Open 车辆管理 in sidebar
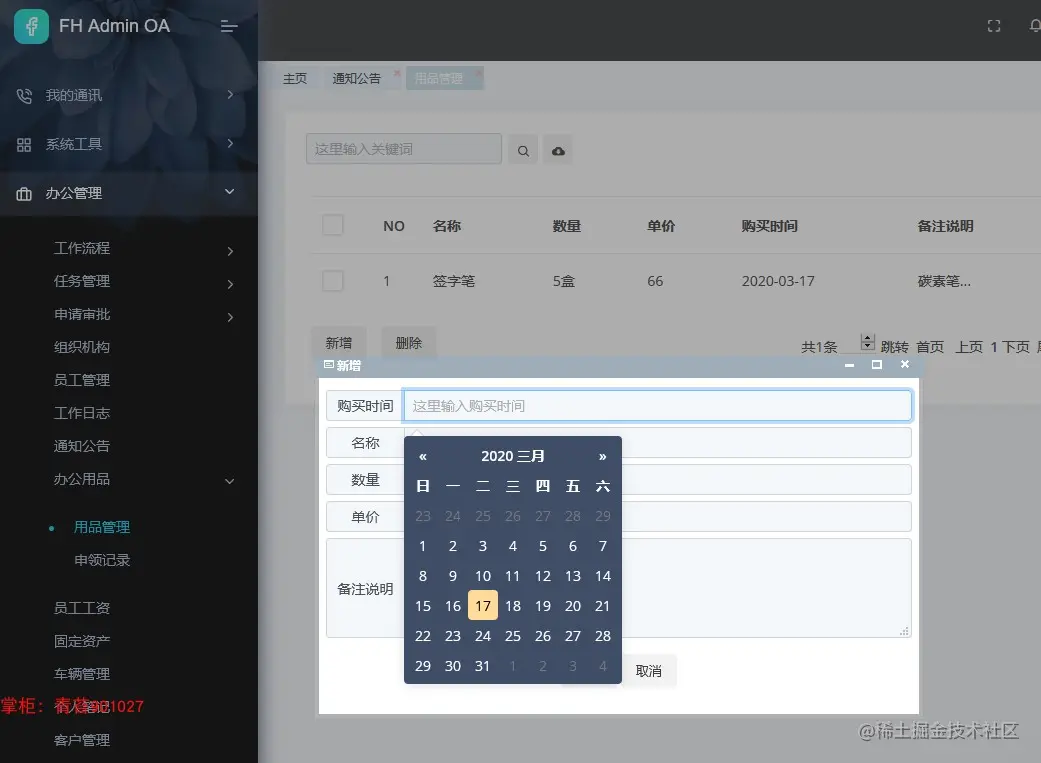The width and height of the screenshot is (1041, 763). point(82,674)
